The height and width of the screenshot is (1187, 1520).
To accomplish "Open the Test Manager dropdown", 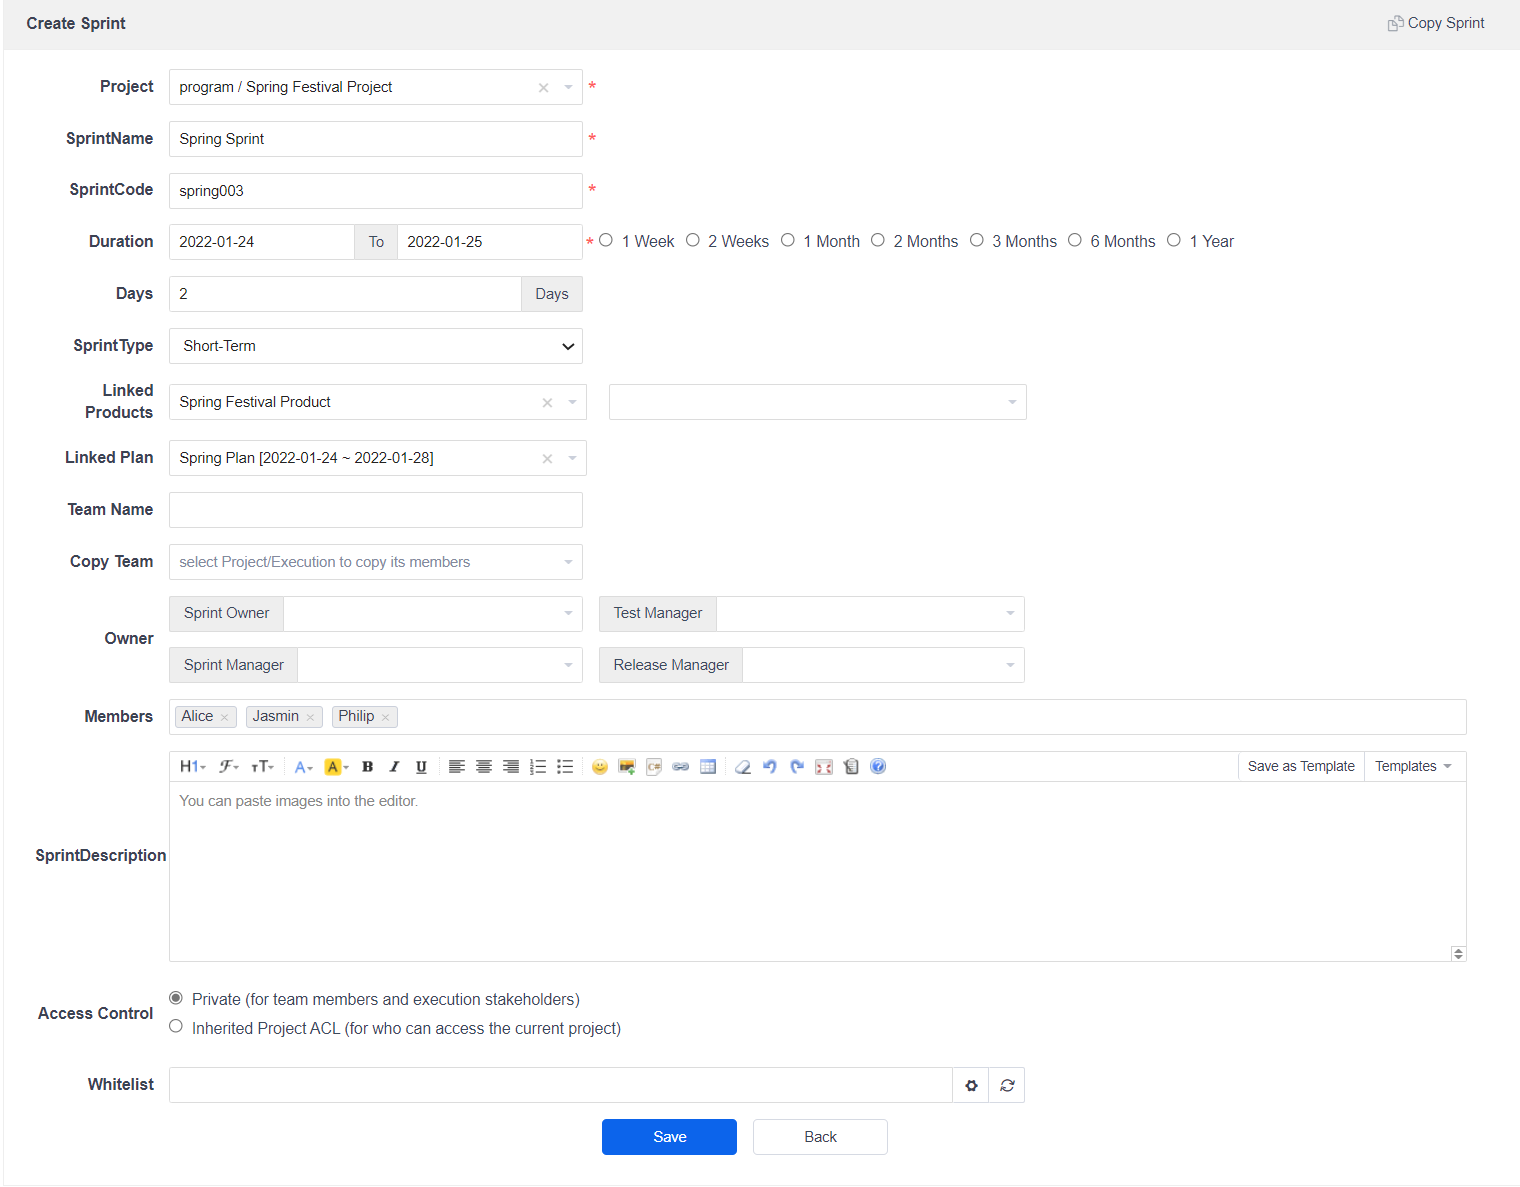I will 869,614.
